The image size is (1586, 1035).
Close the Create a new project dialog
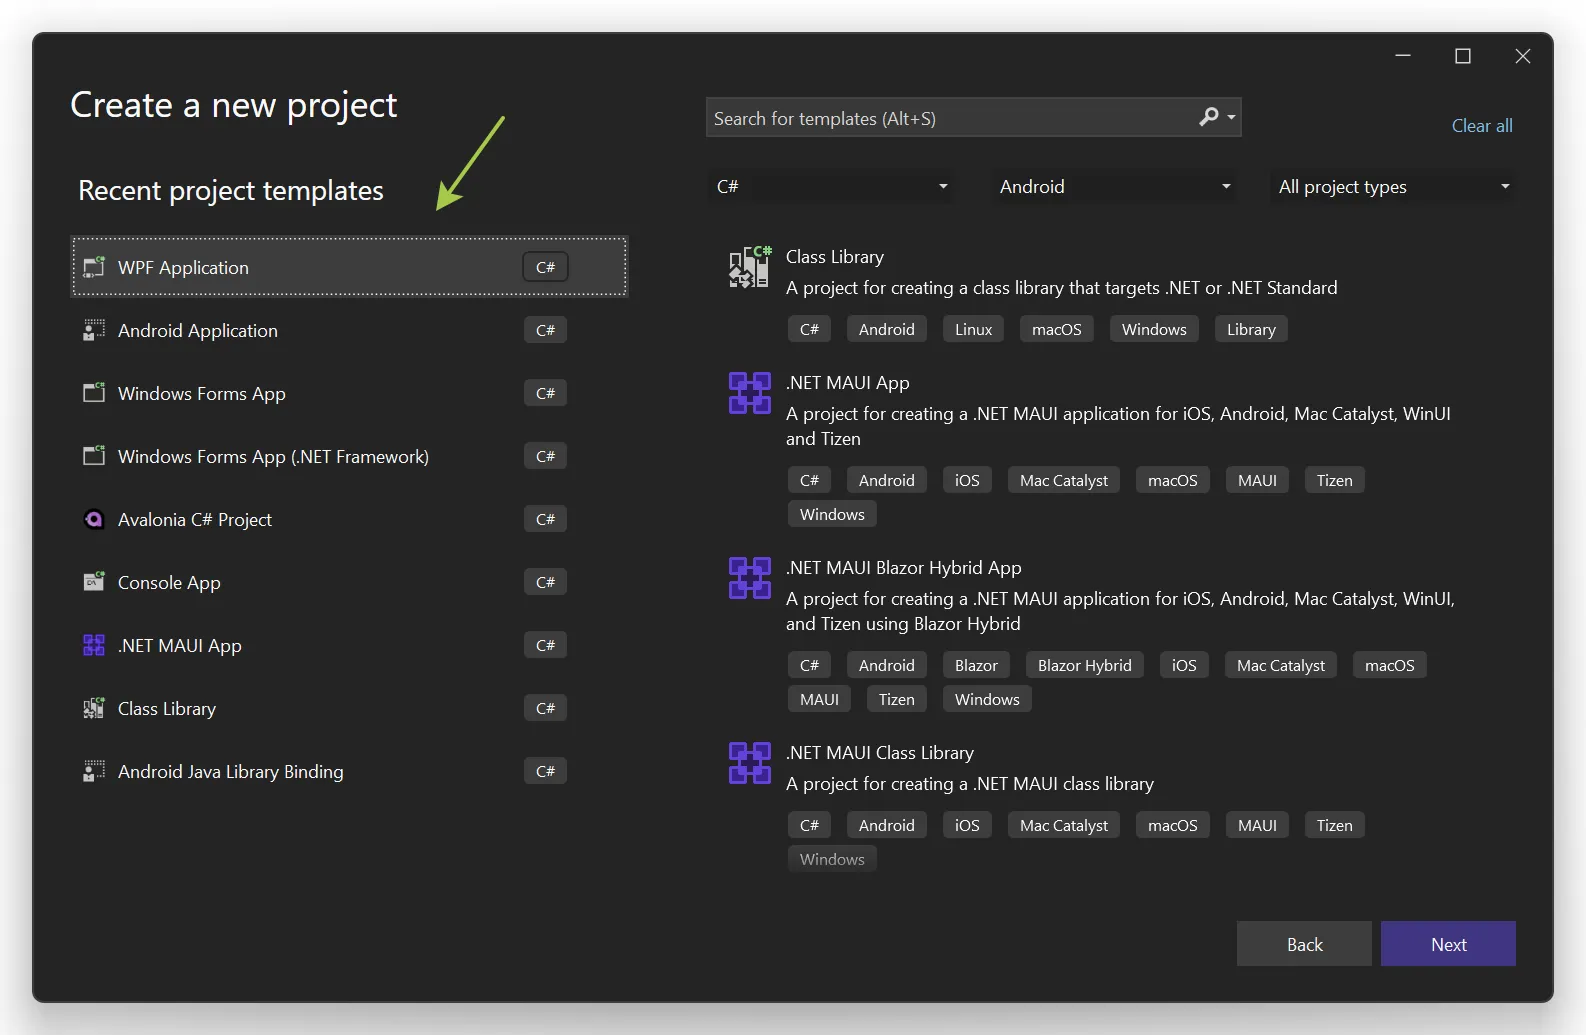(1522, 56)
